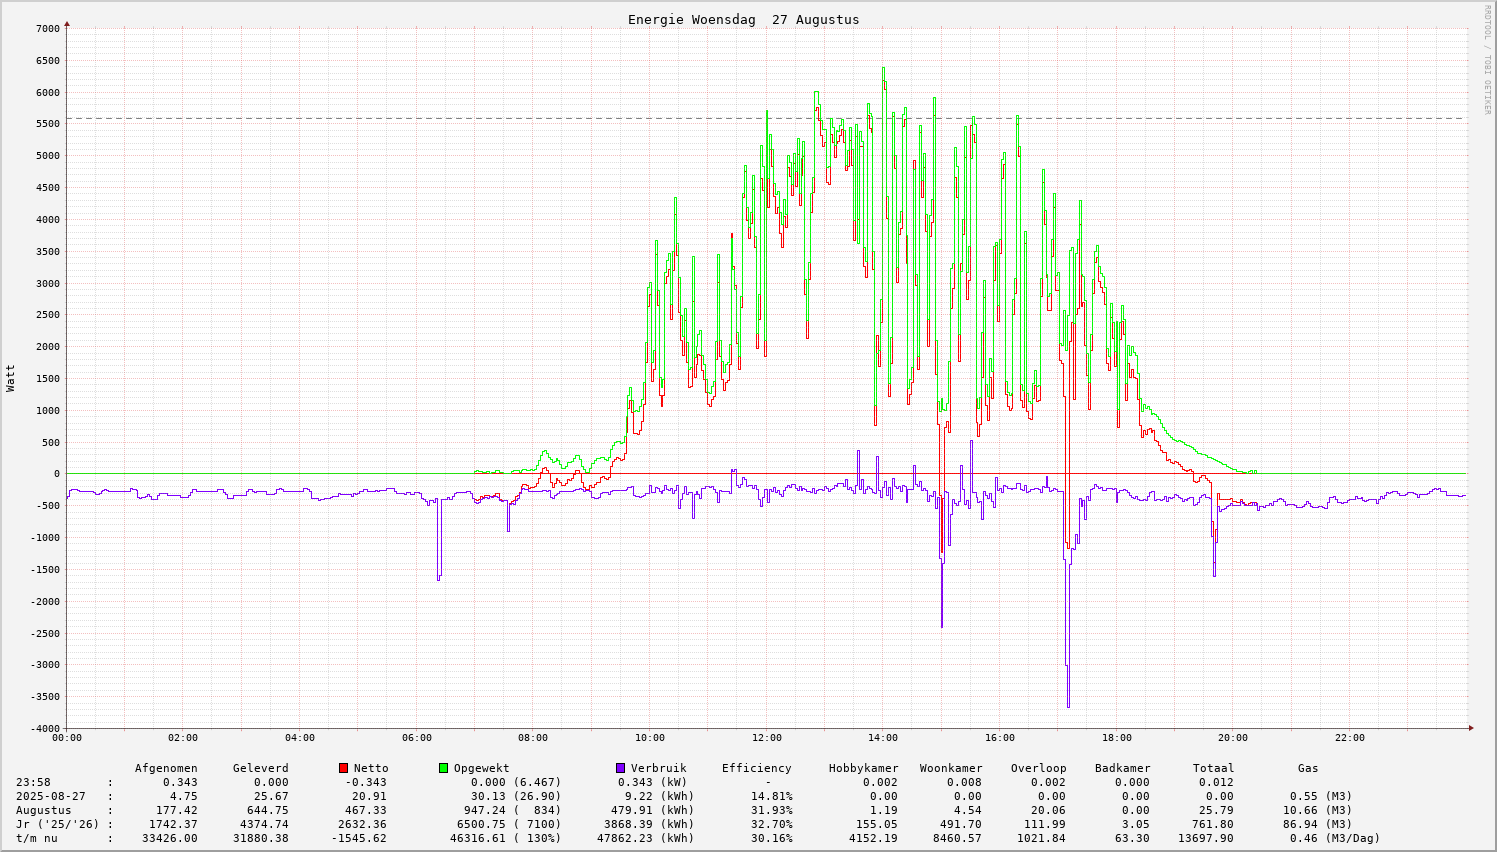The height and width of the screenshot is (852, 1497).
Task: Click the 2025-08-27 row label
Action: click(x=50, y=796)
